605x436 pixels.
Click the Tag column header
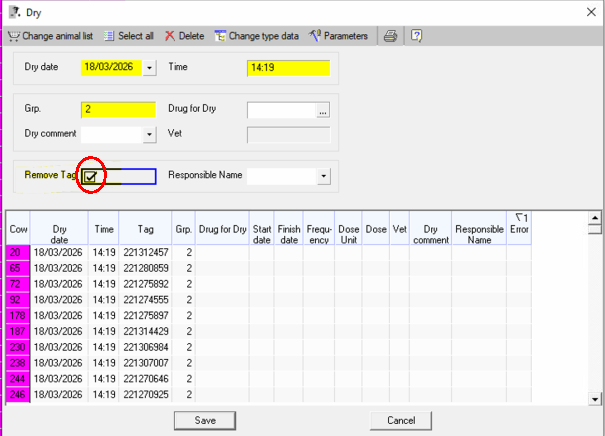pos(145,228)
